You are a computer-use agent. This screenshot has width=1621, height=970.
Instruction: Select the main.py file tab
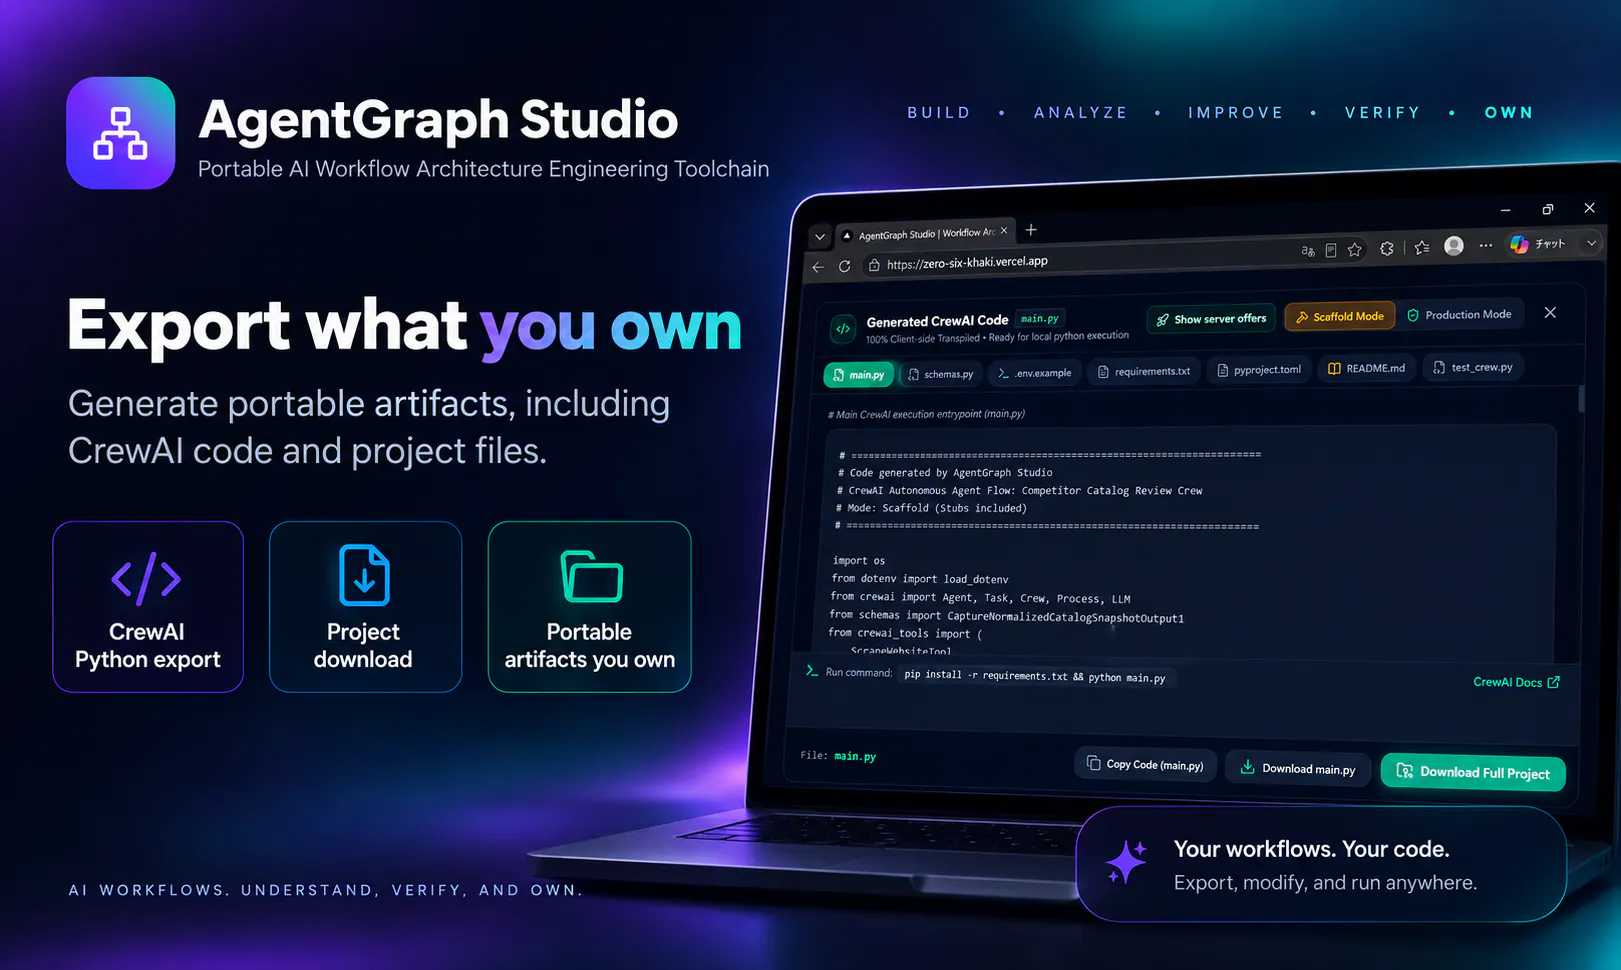point(859,375)
